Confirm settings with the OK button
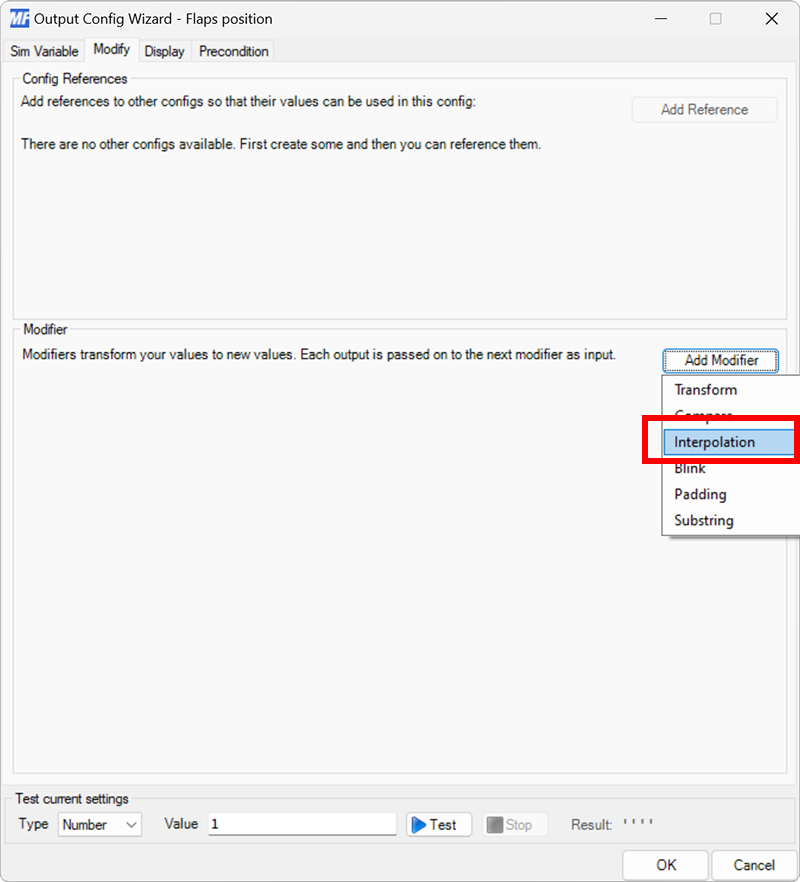This screenshot has width=800, height=882. pos(665,864)
